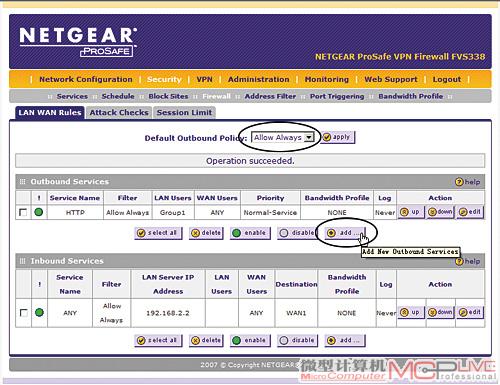Move HTTP outbound rule down
500x385 pixels.
tap(440, 212)
